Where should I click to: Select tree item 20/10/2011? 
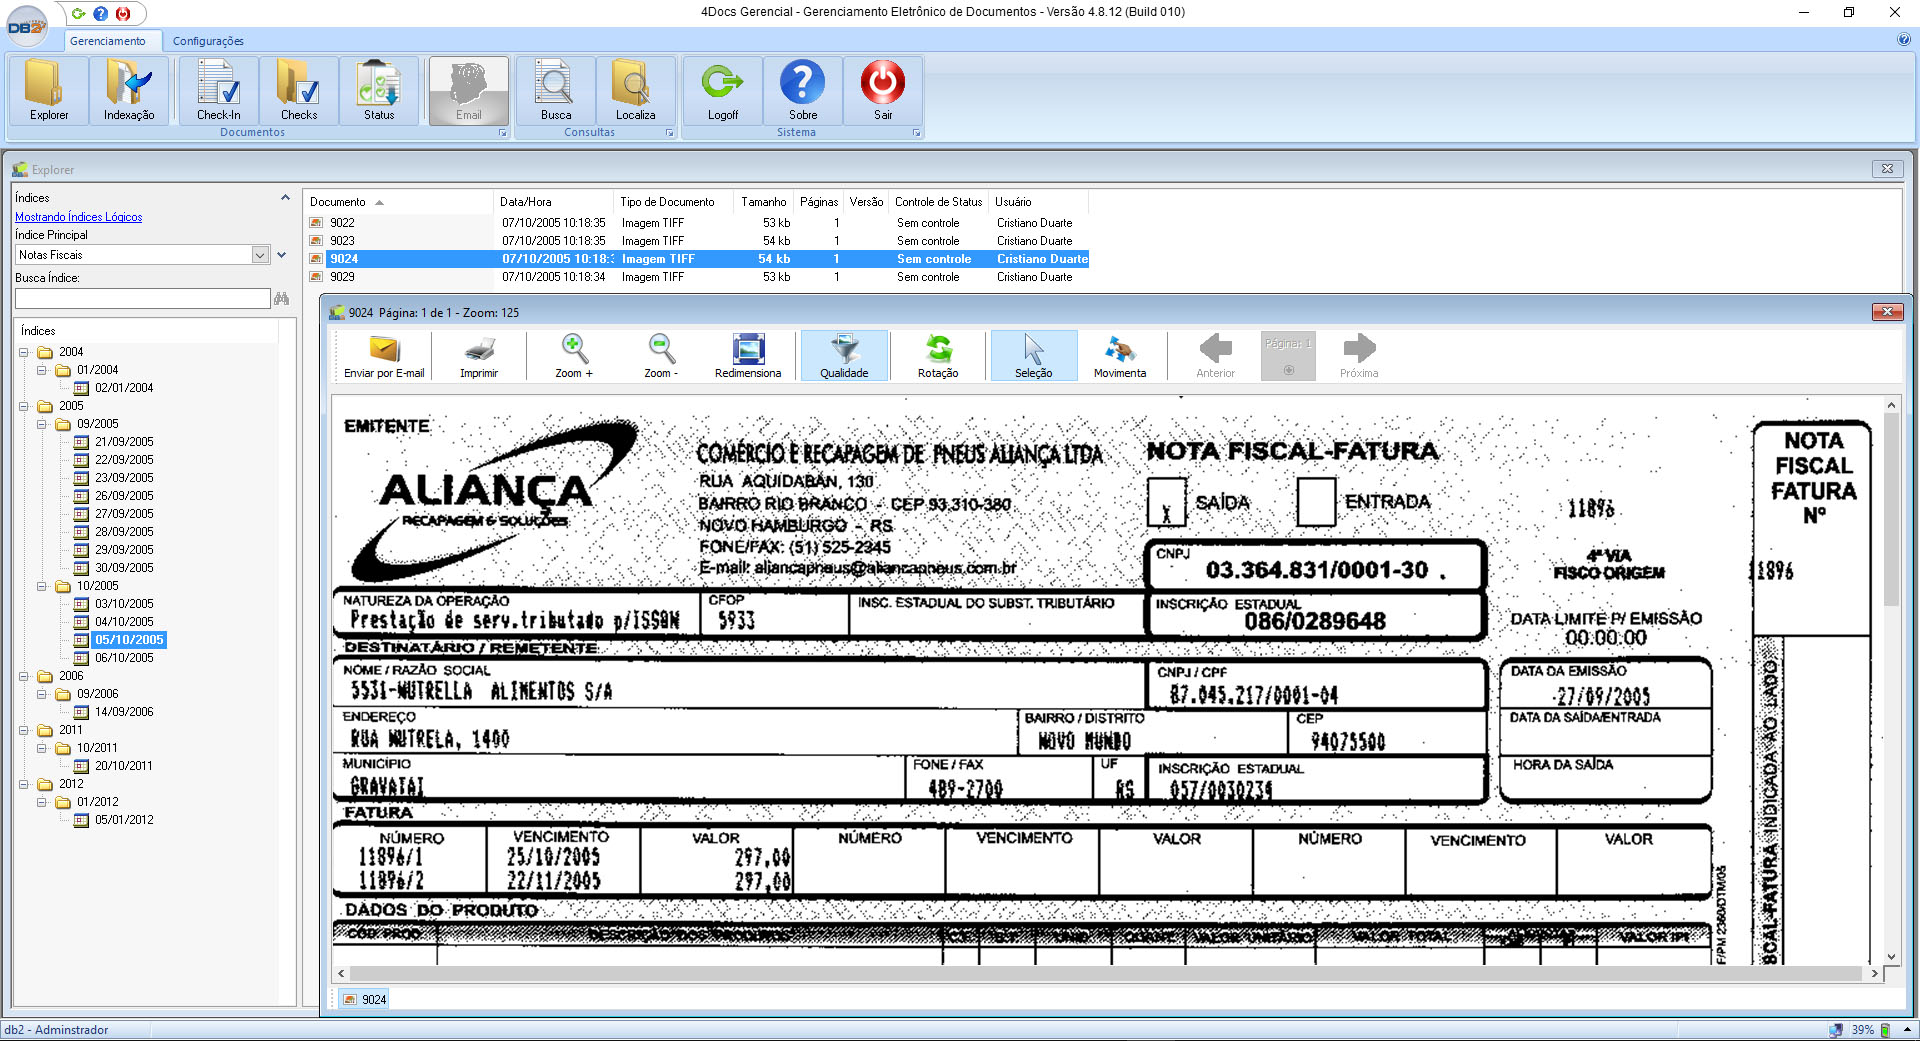click(x=124, y=766)
